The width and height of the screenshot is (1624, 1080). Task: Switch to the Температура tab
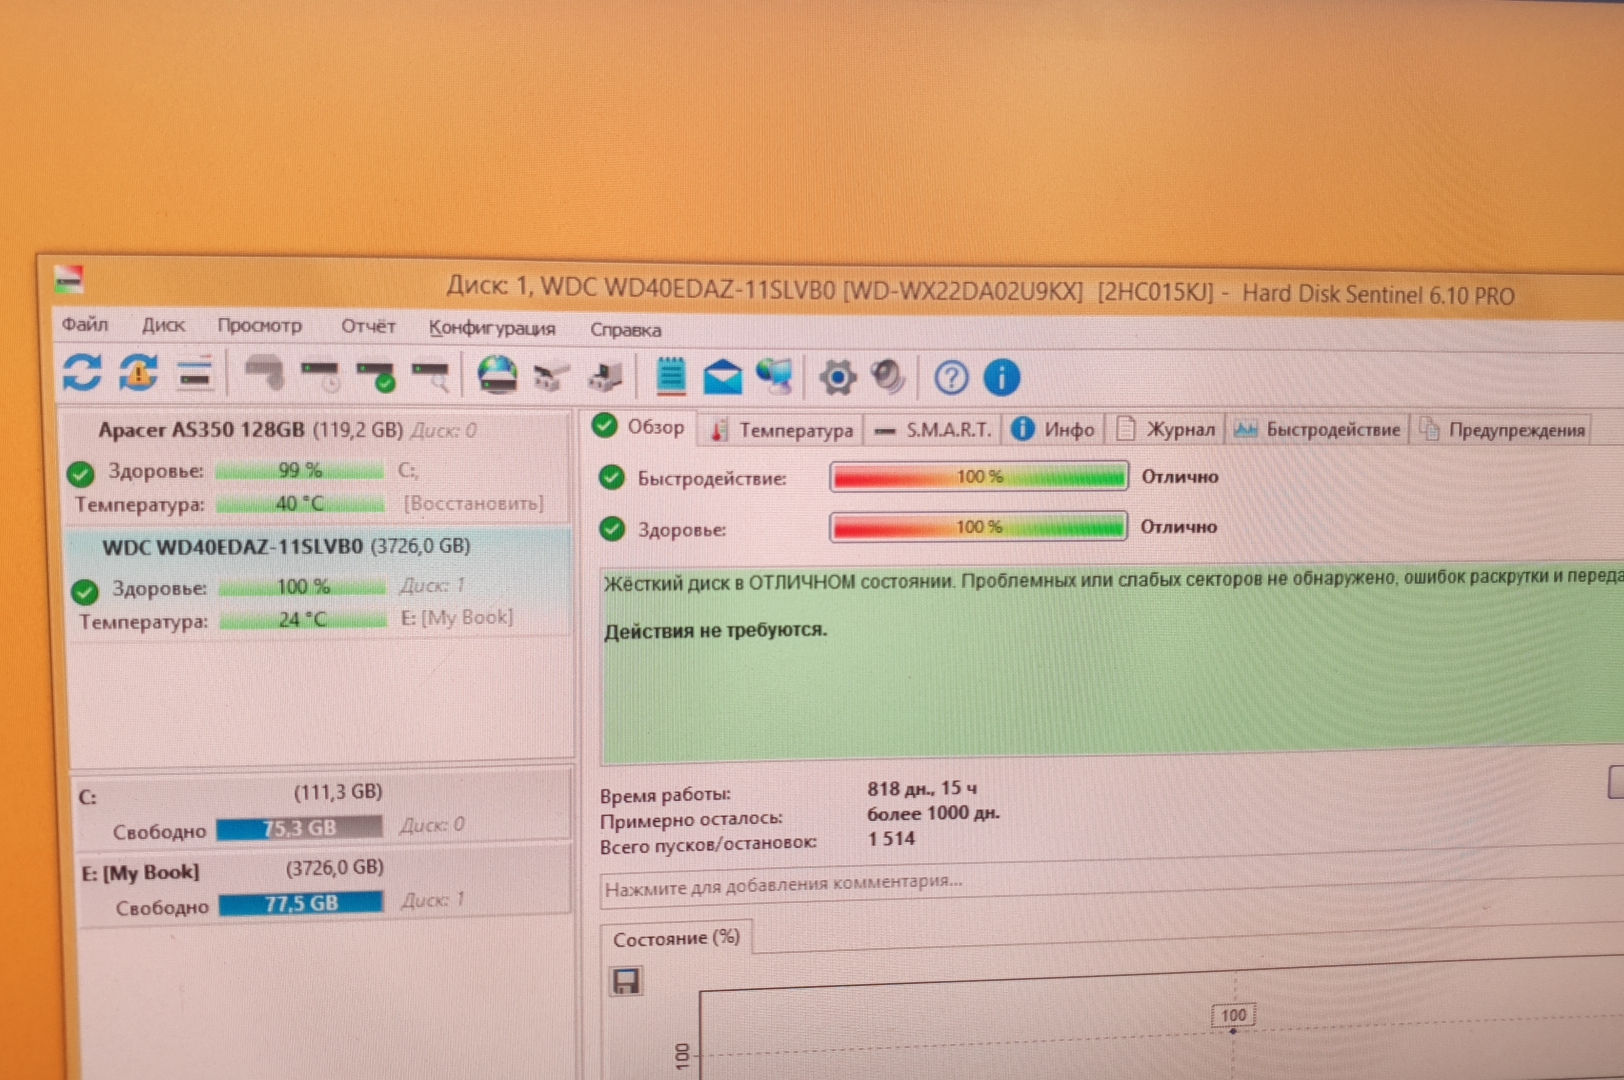pyautogui.click(x=781, y=430)
